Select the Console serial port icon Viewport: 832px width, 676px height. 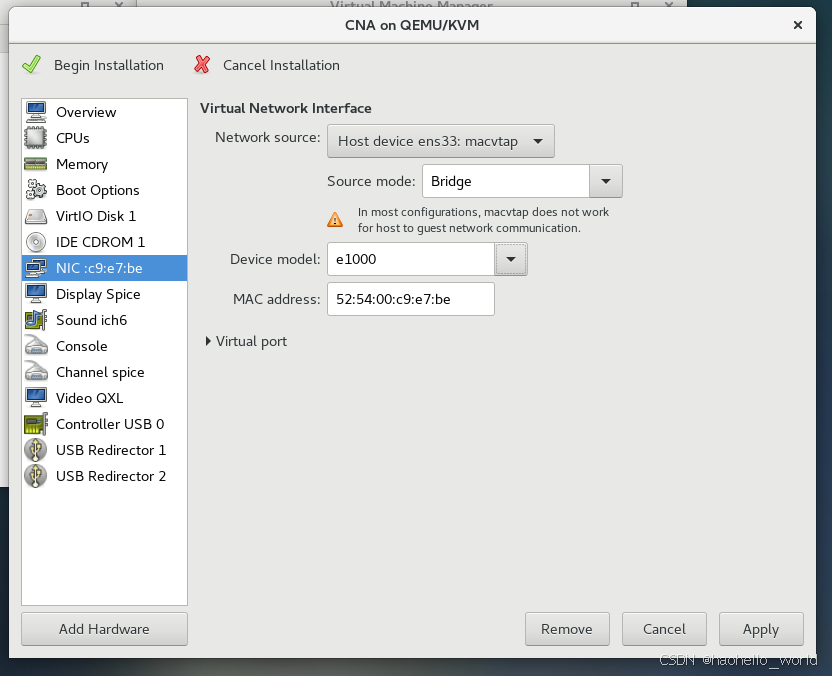[36, 346]
